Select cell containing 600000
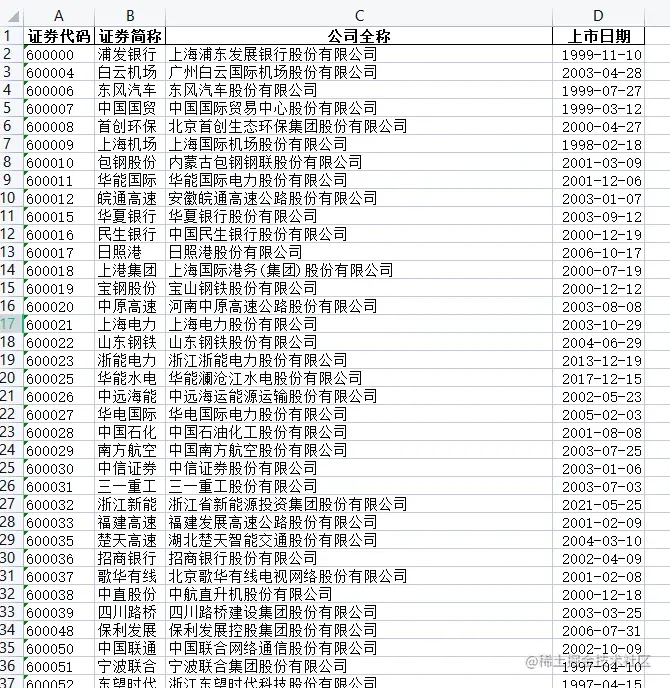The height and width of the screenshot is (688, 670). coord(59,54)
